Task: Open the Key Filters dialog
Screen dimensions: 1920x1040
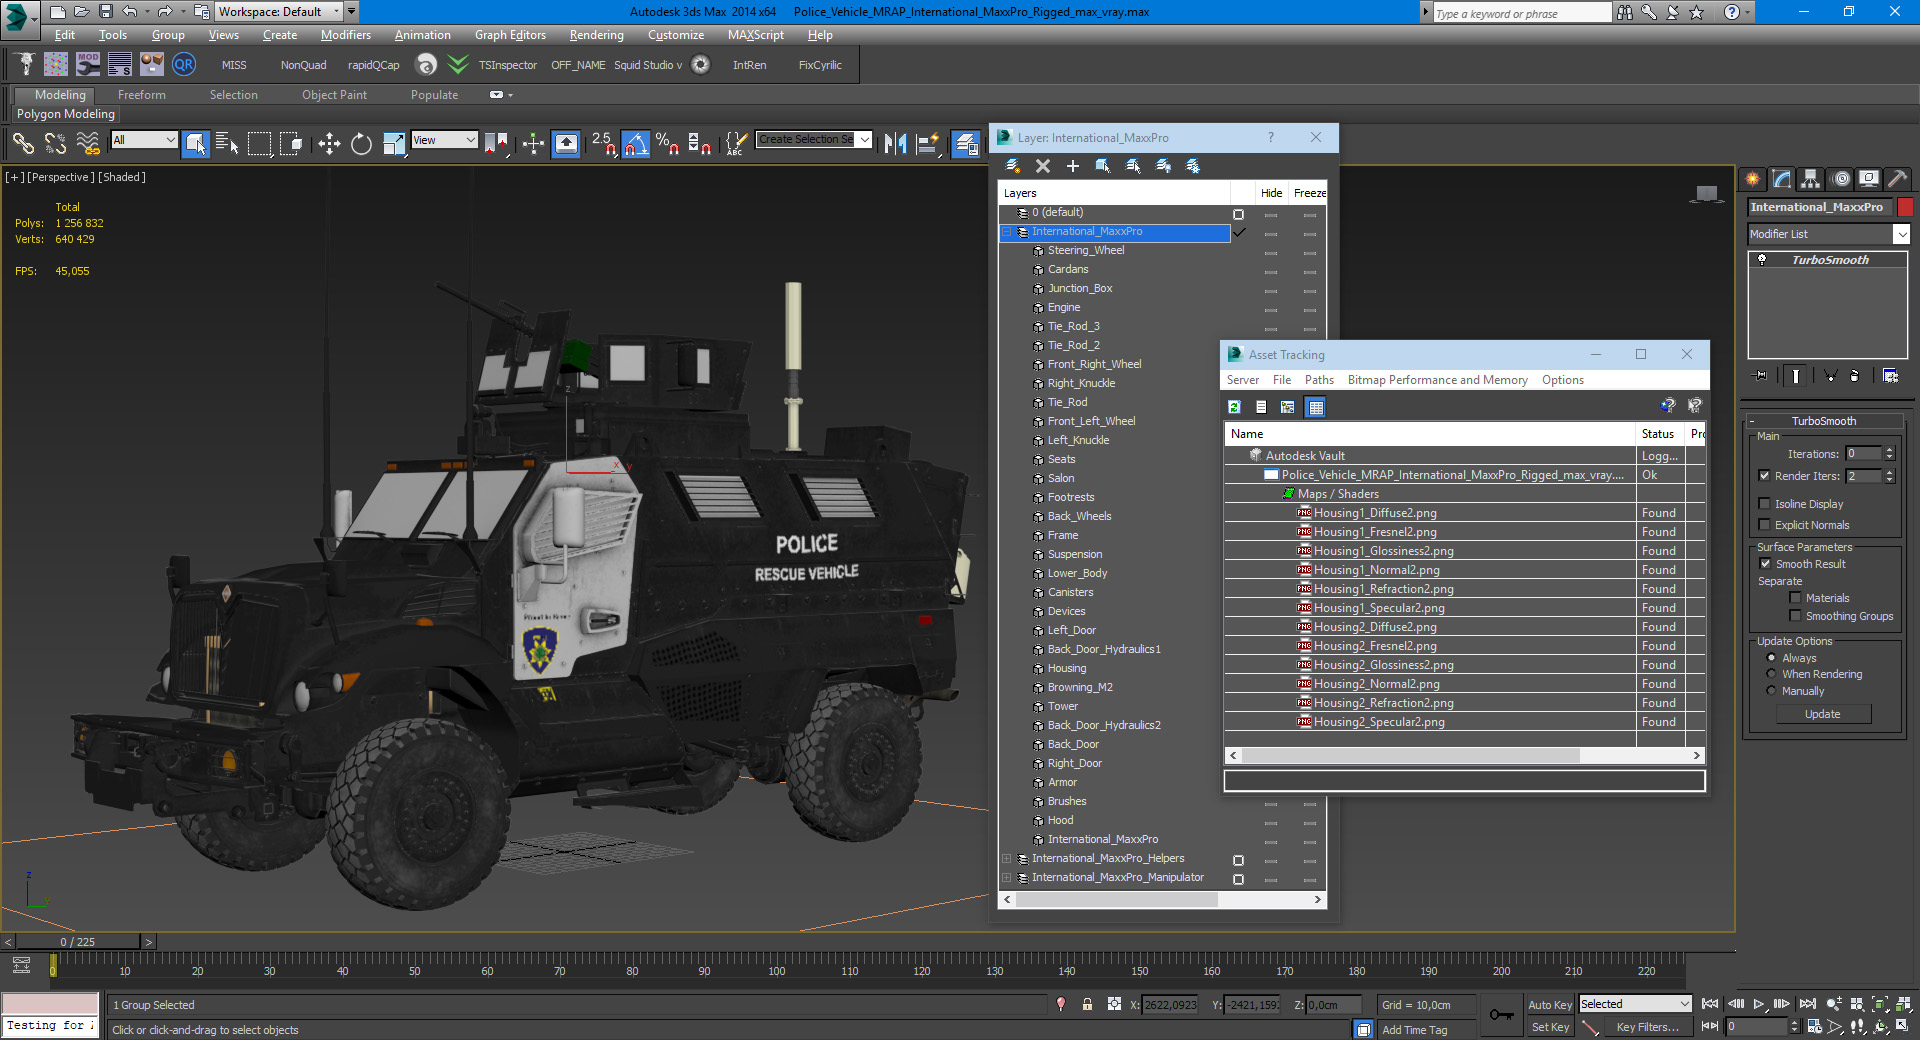Action: pyautogui.click(x=1648, y=1027)
